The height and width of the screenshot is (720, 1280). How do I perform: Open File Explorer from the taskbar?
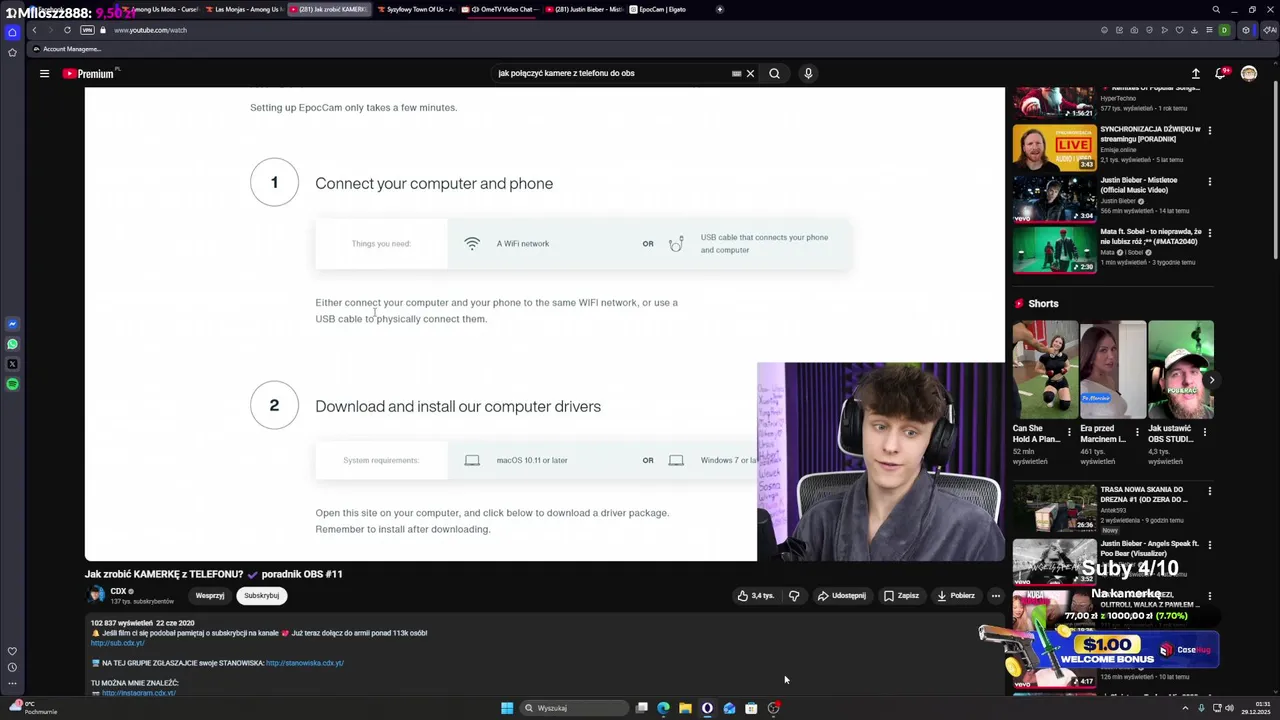685,708
